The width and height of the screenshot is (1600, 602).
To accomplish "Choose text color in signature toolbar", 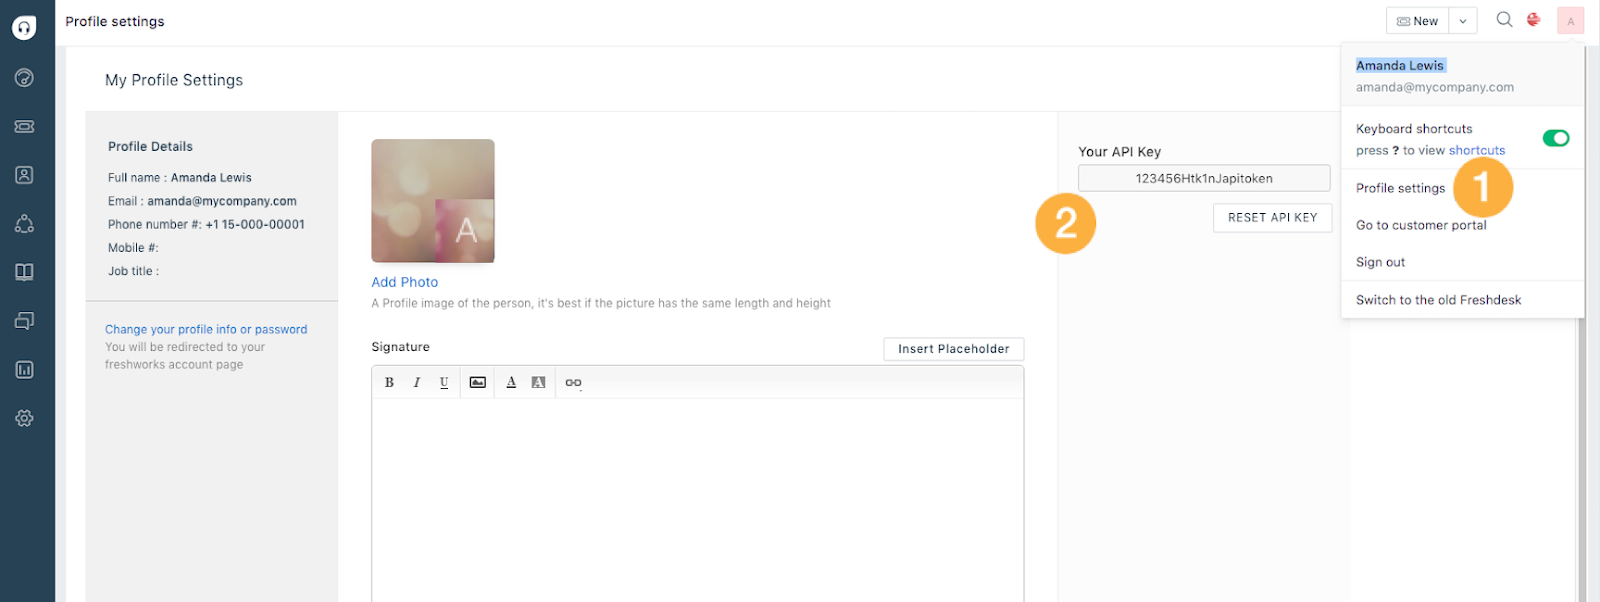I will [x=511, y=382].
